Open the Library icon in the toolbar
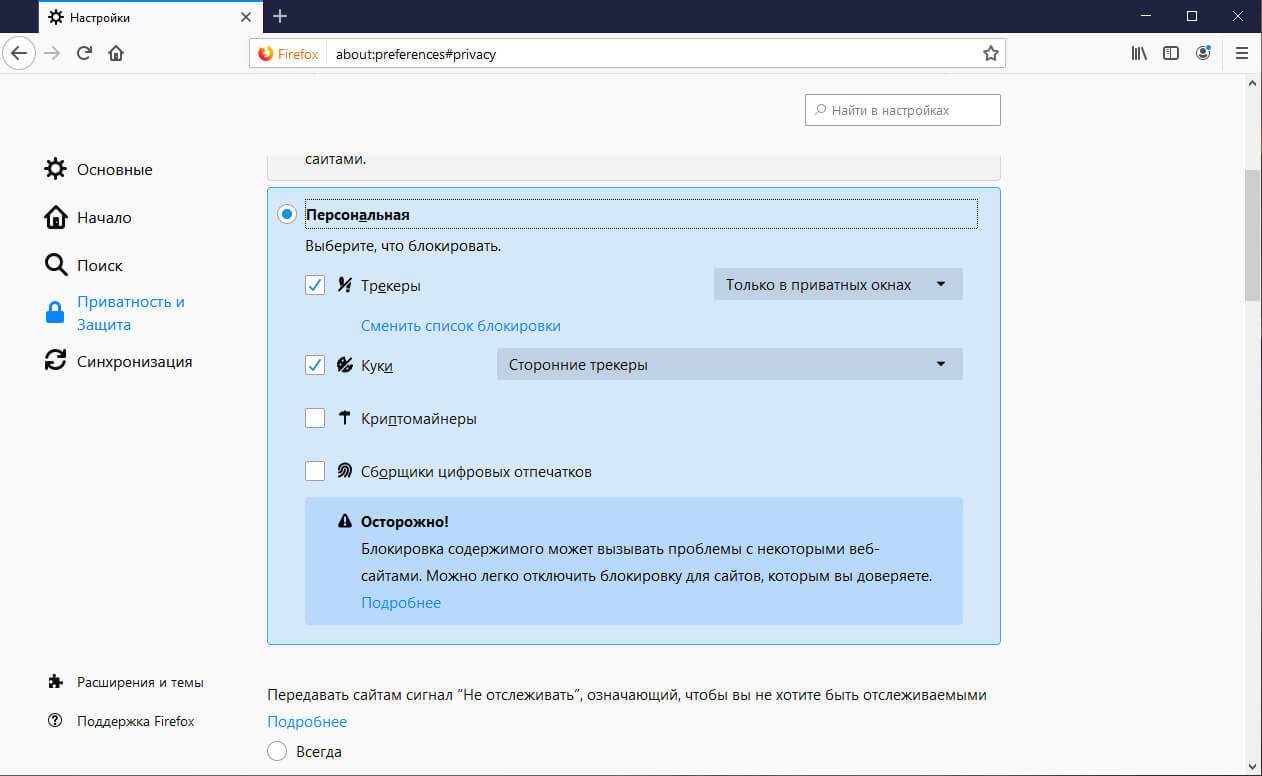Viewport: 1262px width, 776px height. click(1139, 54)
